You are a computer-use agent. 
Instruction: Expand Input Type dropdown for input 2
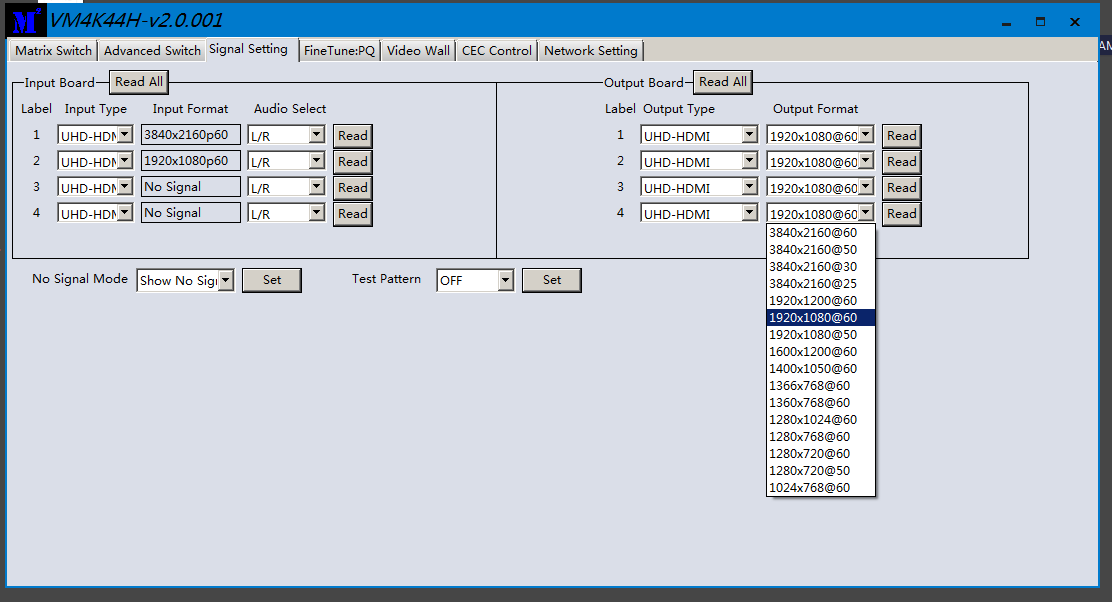click(125, 161)
